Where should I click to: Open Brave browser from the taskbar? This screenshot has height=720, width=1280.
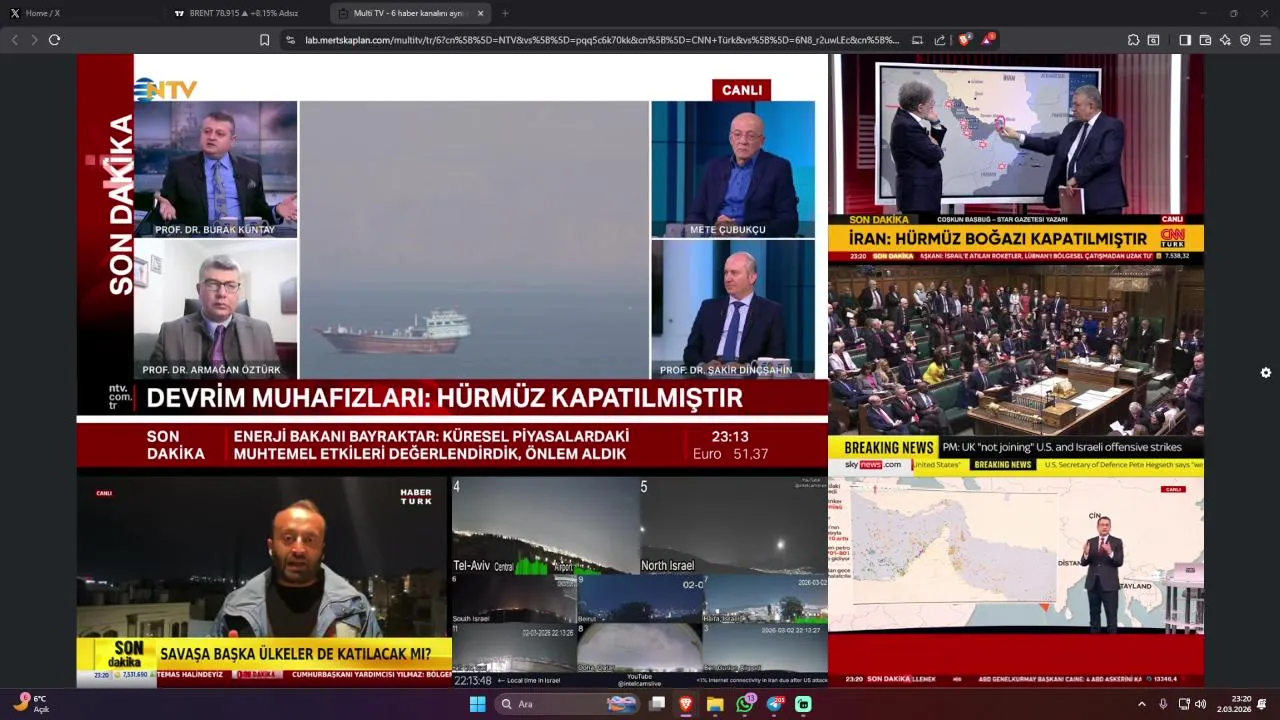pyautogui.click(x=686, y=704)
